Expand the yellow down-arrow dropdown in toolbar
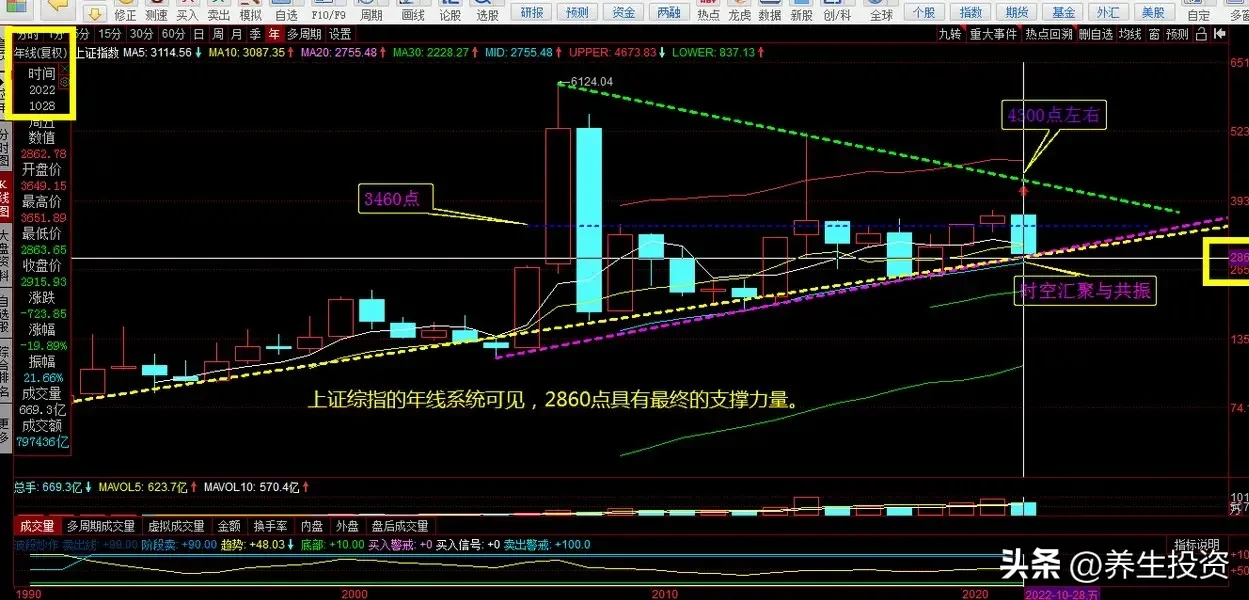Image resolution: width=1249 pixels, height=600 pixels. (93, 13)
